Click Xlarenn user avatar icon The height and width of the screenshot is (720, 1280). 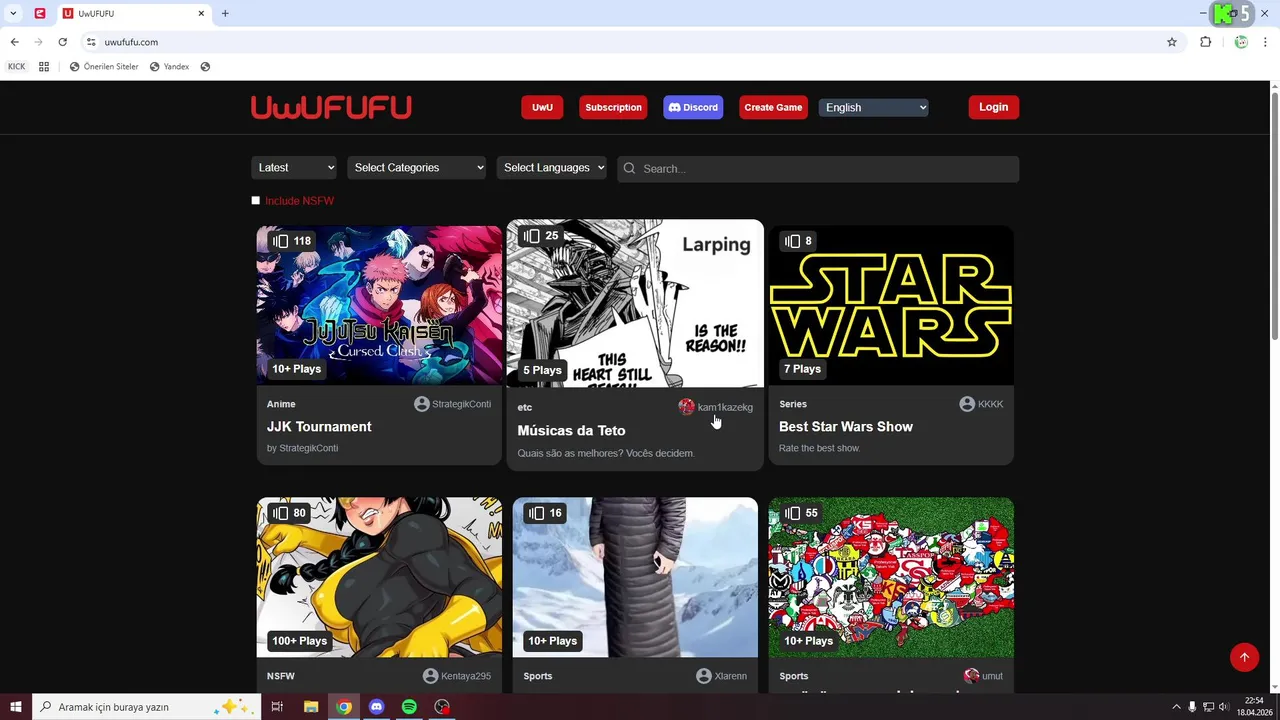coord(704,676)
